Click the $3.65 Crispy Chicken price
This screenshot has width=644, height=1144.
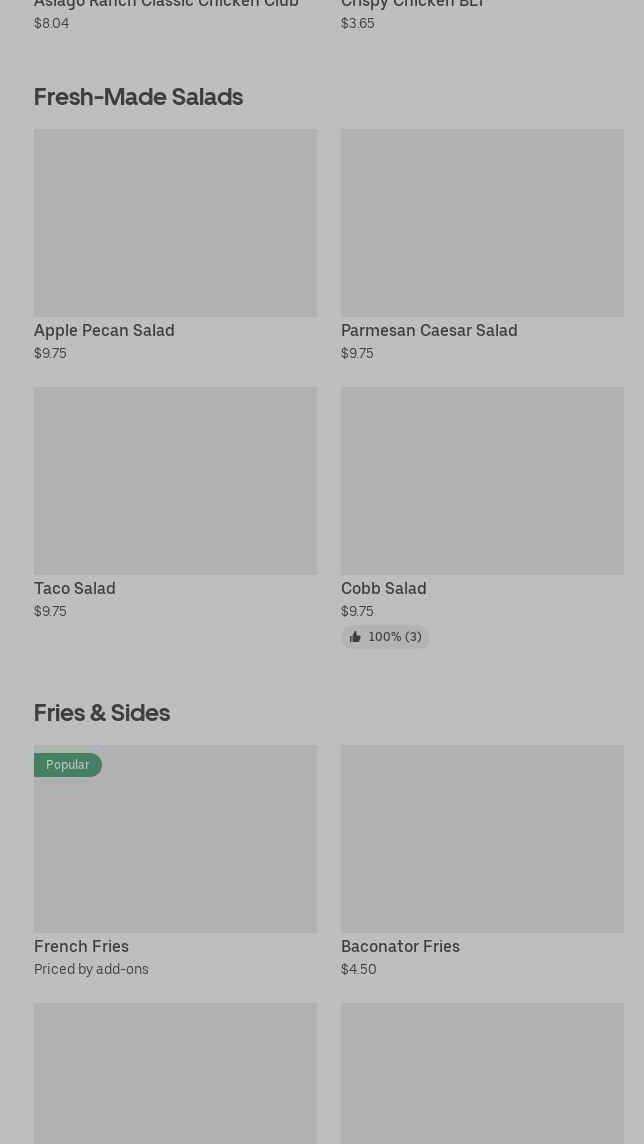click(357, 23)
